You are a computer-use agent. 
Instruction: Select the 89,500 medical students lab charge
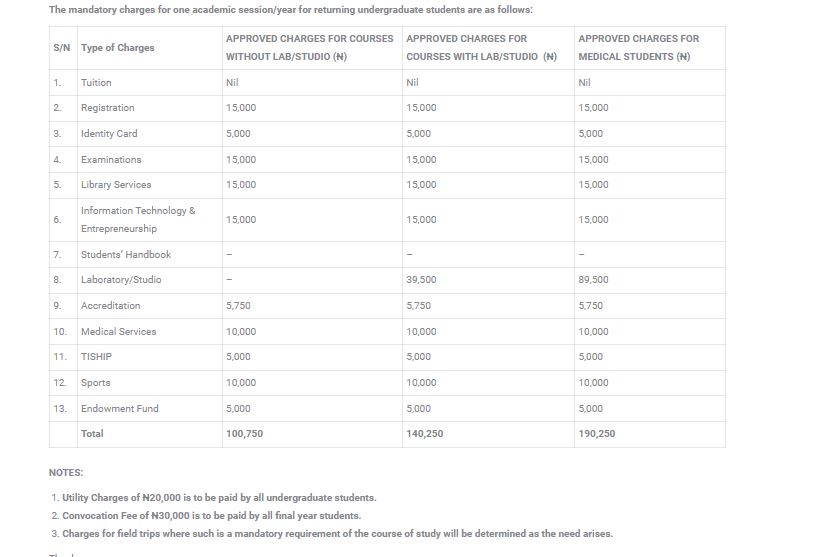[593, 280]
